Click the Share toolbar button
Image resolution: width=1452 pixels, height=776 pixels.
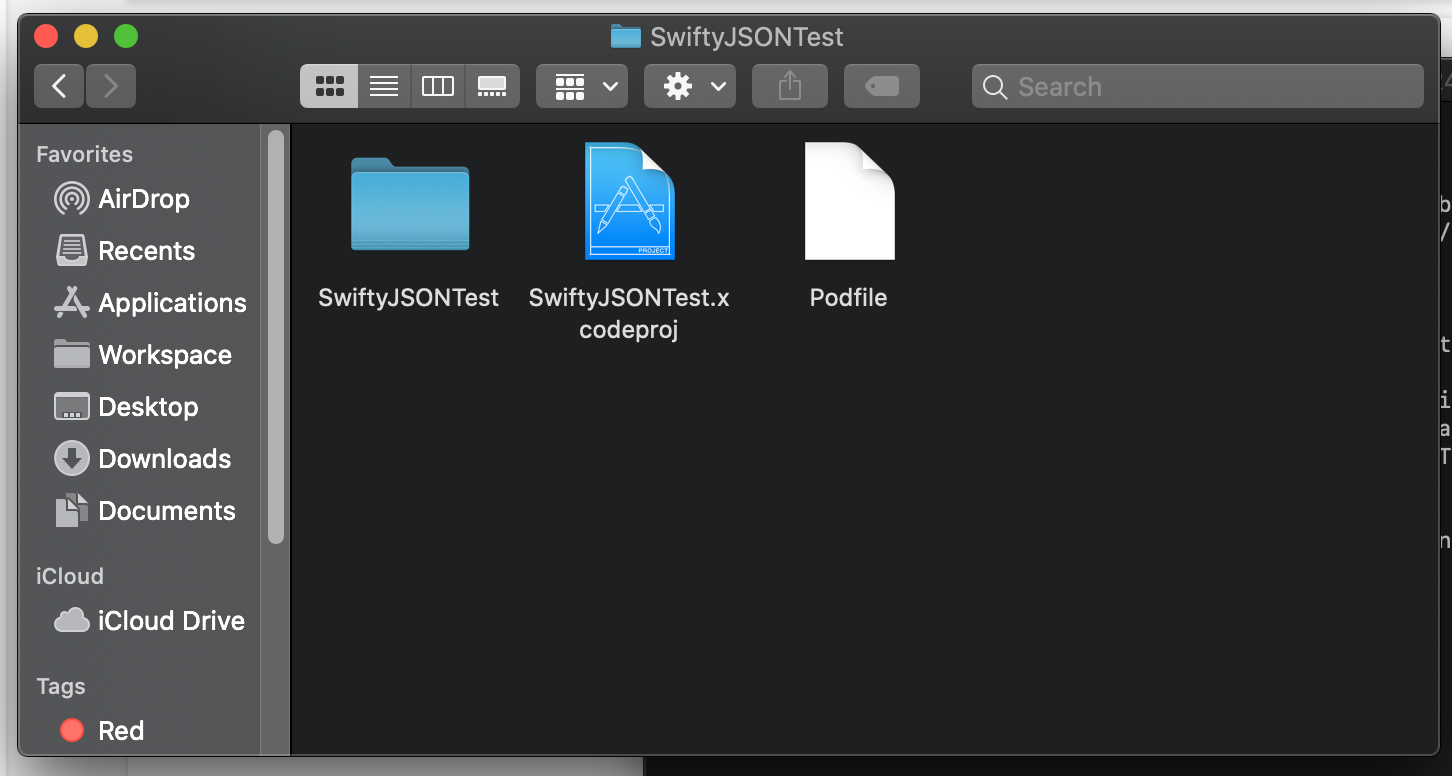[790, 87]
